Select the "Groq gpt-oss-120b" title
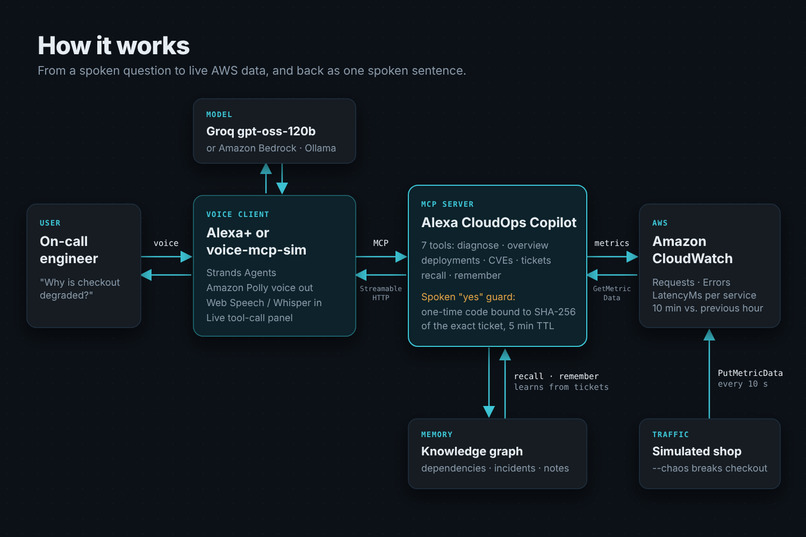This screenshot has width=806, height=537. 261,131
